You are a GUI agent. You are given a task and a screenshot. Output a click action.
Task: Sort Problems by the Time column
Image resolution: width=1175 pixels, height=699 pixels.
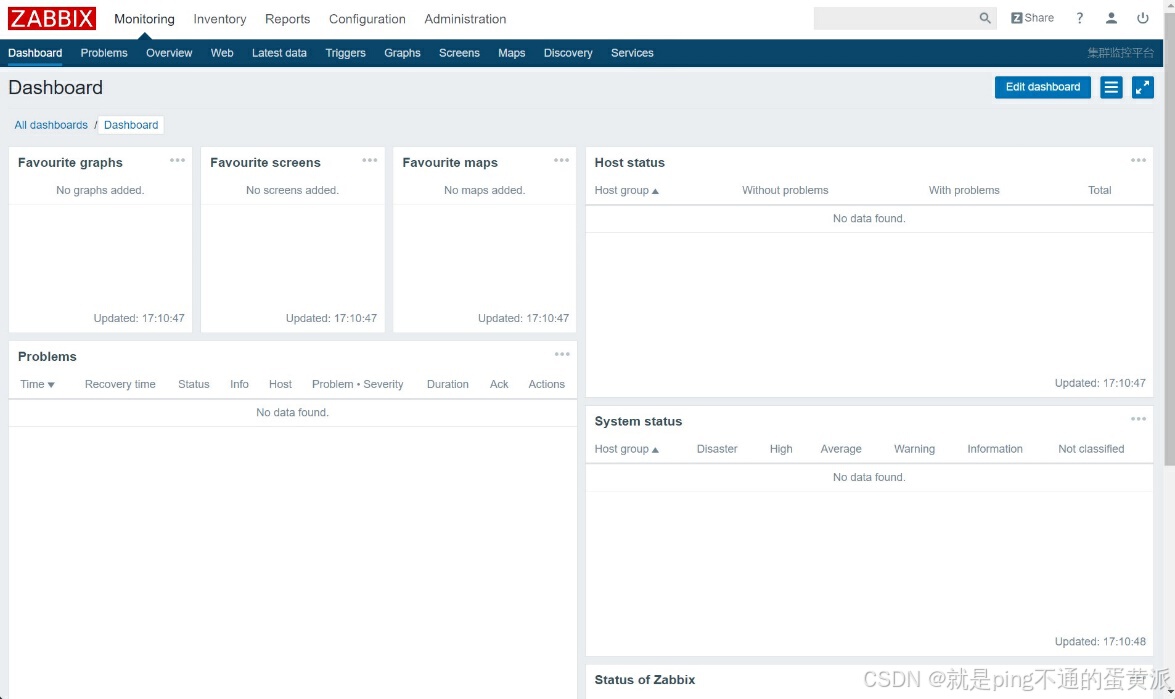click(37, 384)
